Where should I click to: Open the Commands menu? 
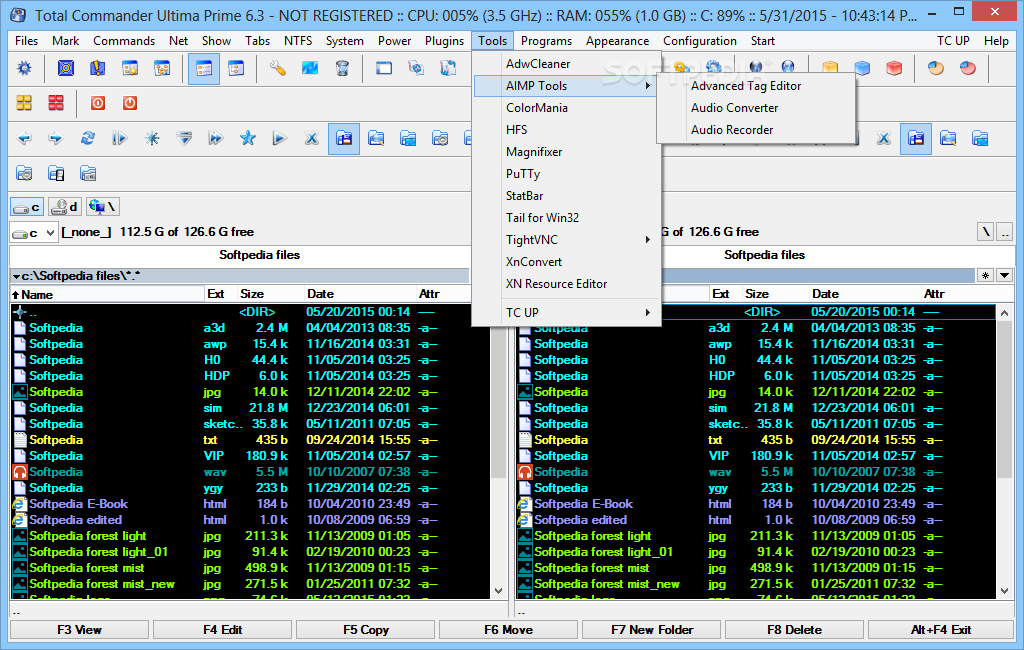[124, 41]
